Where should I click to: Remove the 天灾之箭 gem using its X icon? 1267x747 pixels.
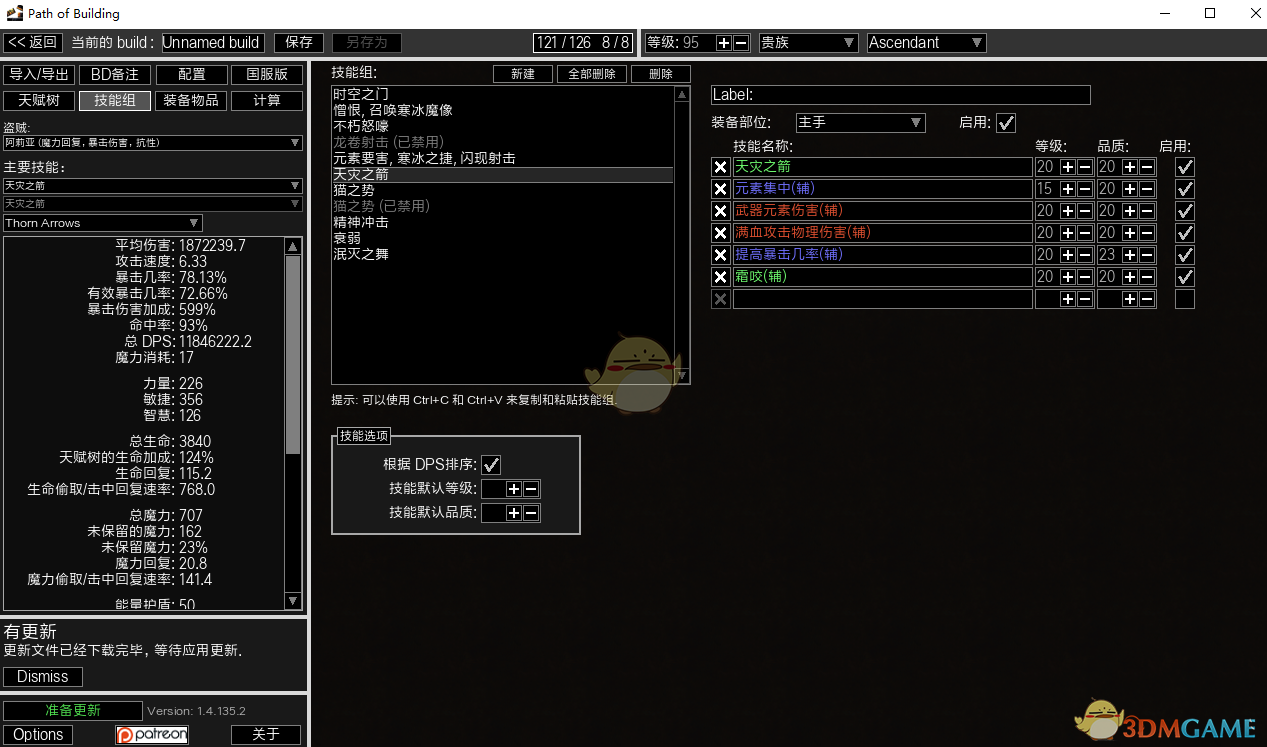pos(720,167)
